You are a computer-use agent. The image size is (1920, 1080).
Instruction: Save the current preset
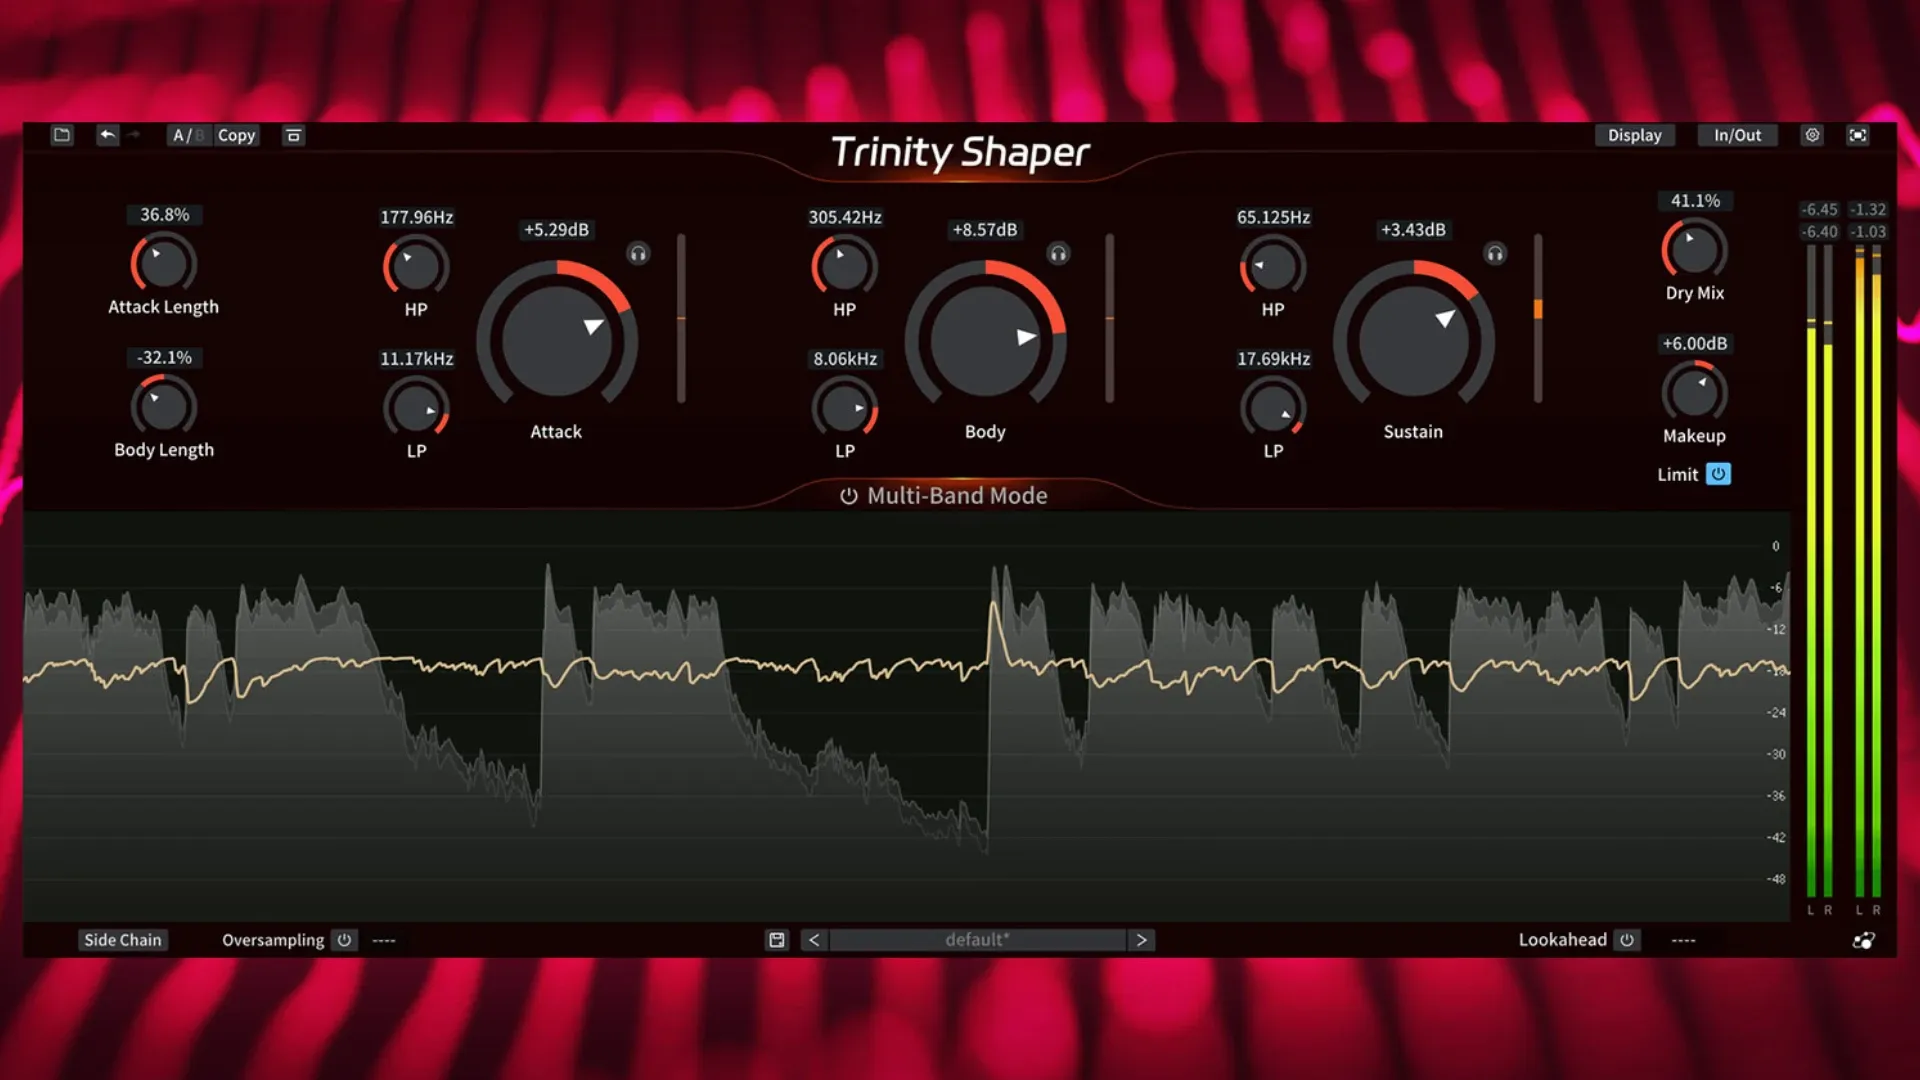(776, 939)
